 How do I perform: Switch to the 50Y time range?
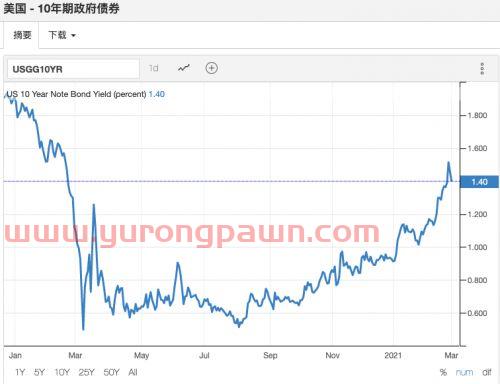pyautogui.click(x=111, y=372)
